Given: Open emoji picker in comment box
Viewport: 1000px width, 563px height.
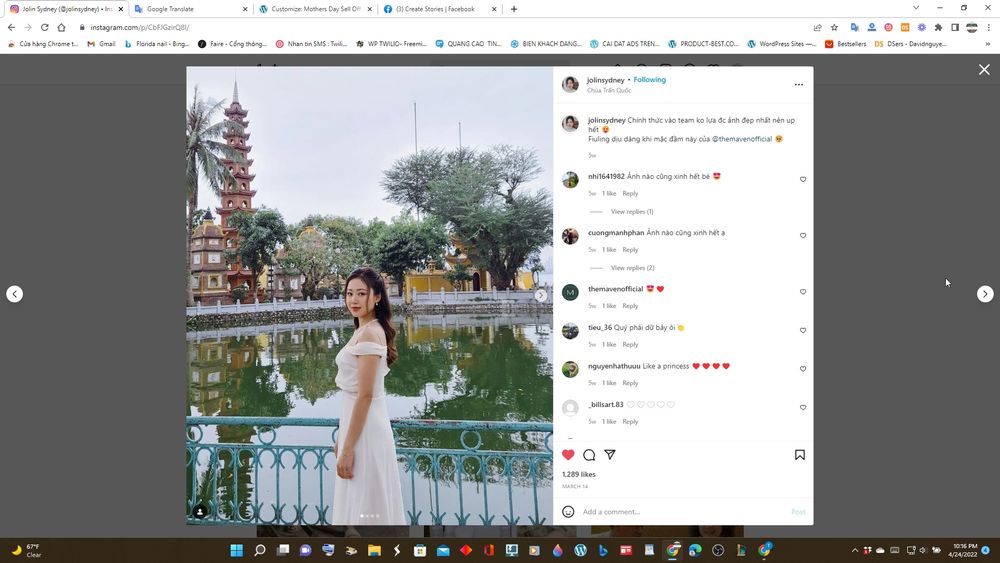Looking at the screenshot, I should (x=568, y=512).
